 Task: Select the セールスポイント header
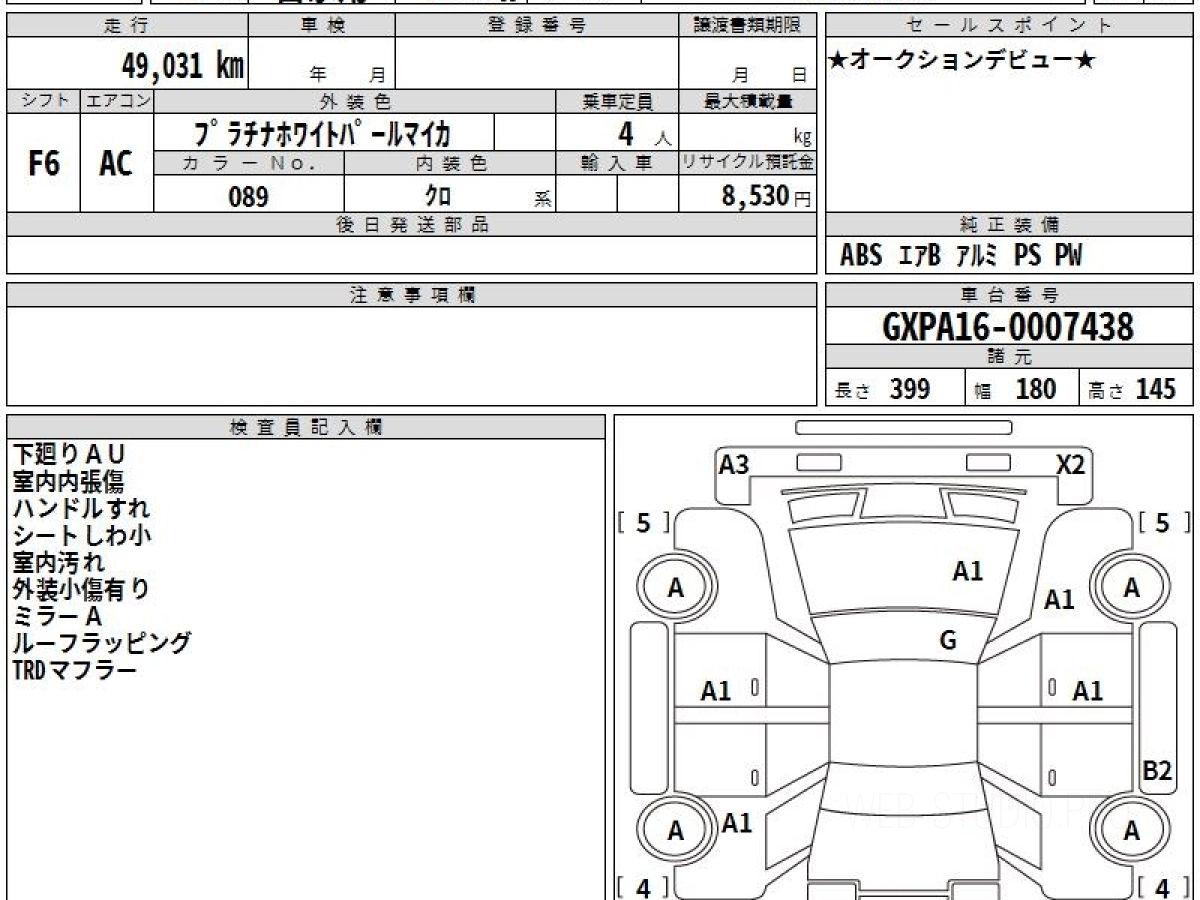coord(1009,26)
